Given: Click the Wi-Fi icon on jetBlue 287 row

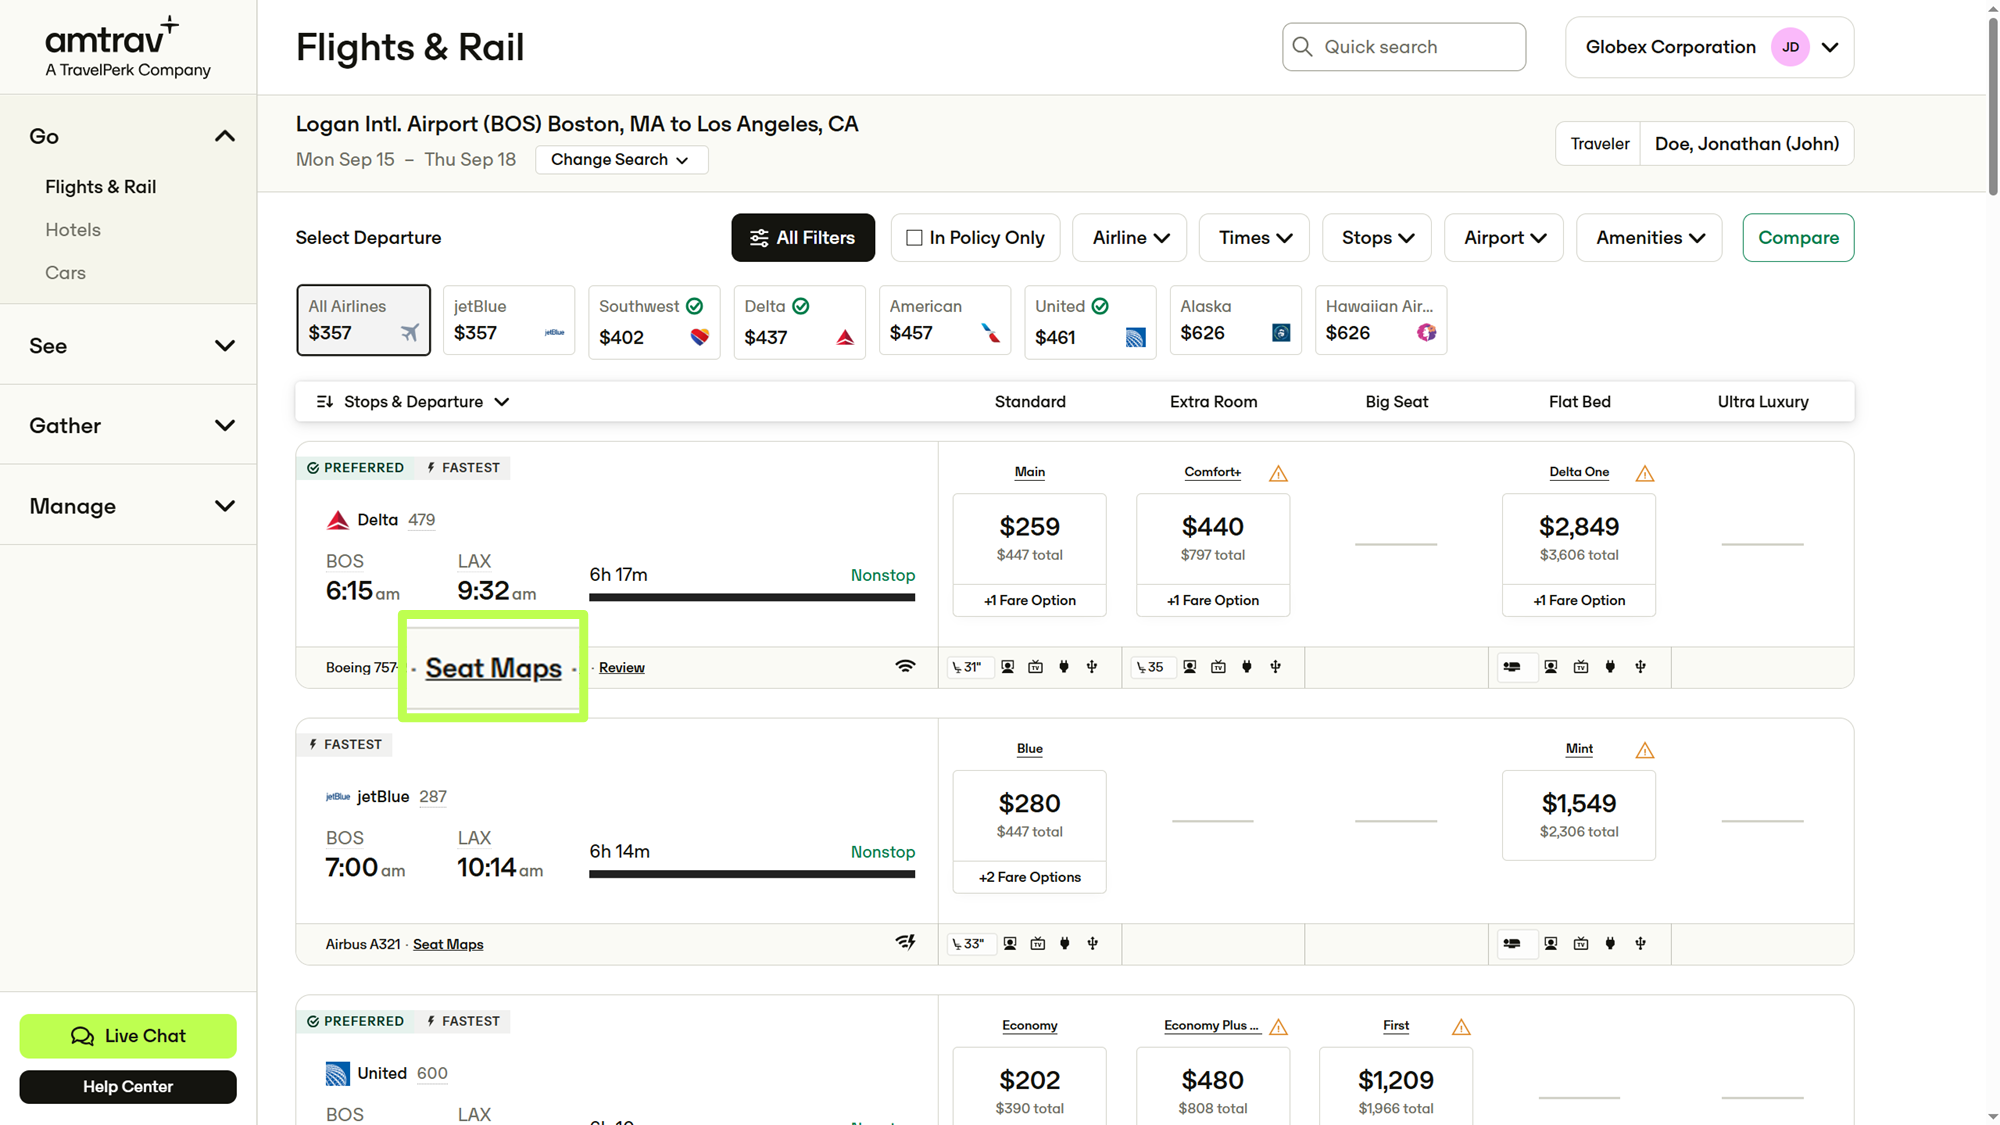Looking at the screenshot, I should click(x=904, y=943).
